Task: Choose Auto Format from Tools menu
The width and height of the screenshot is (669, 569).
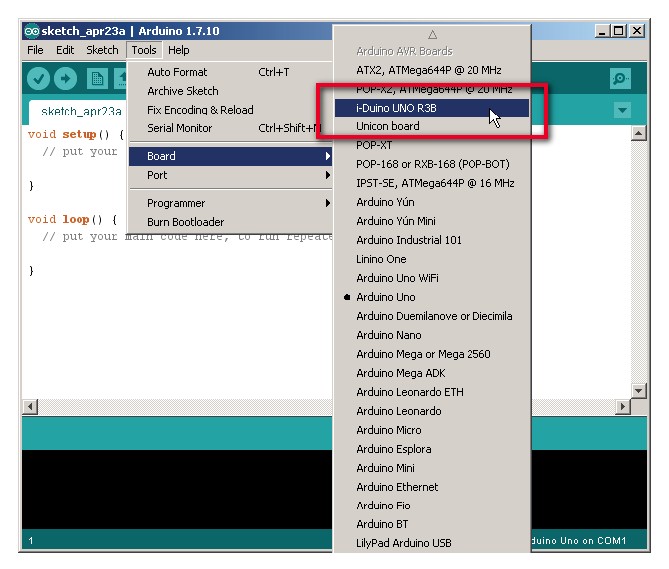Action: coord(230,72)
